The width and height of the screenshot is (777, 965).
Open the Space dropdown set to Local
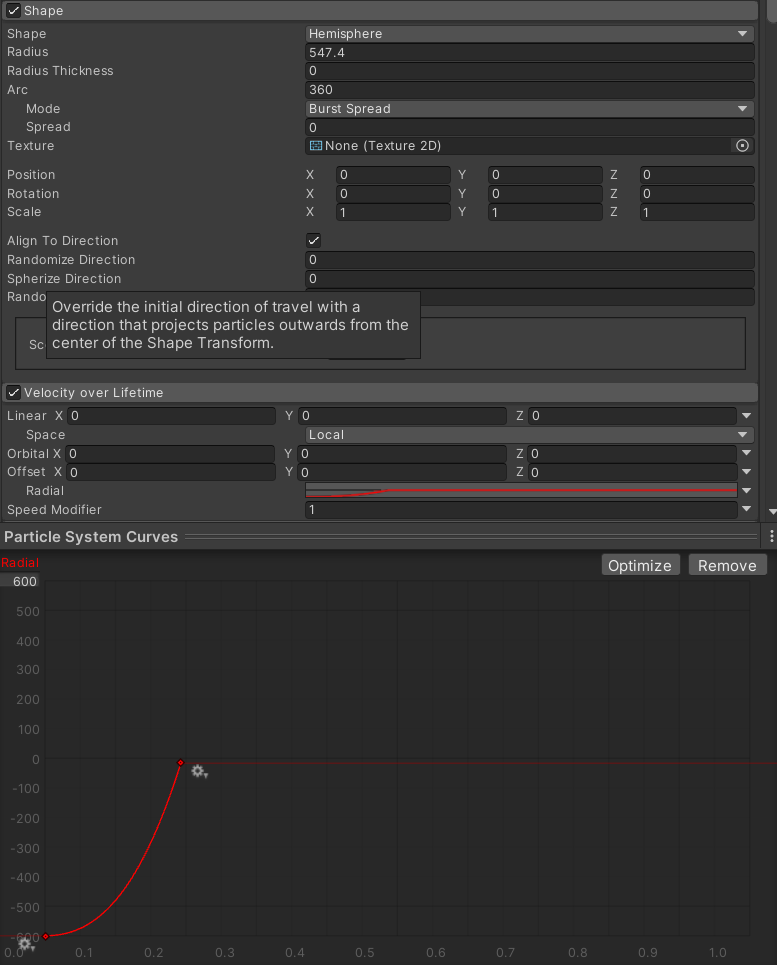[x=529, y=435]
